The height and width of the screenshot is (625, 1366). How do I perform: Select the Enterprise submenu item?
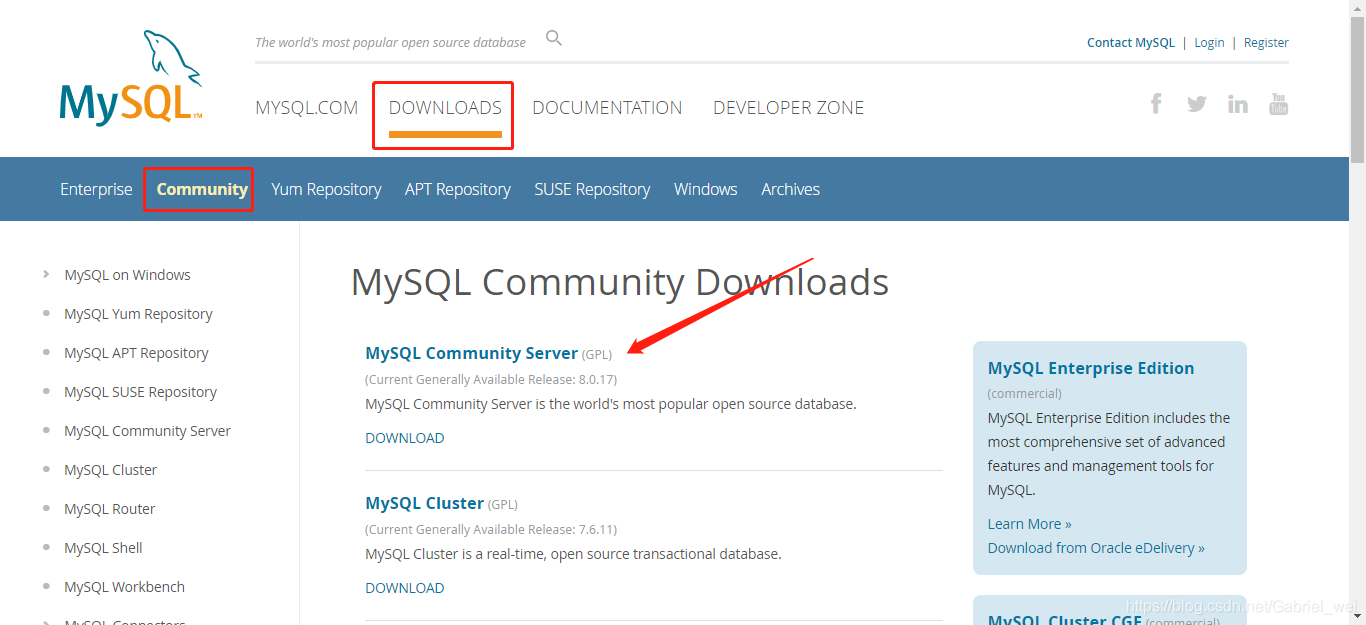pos(96,189)
